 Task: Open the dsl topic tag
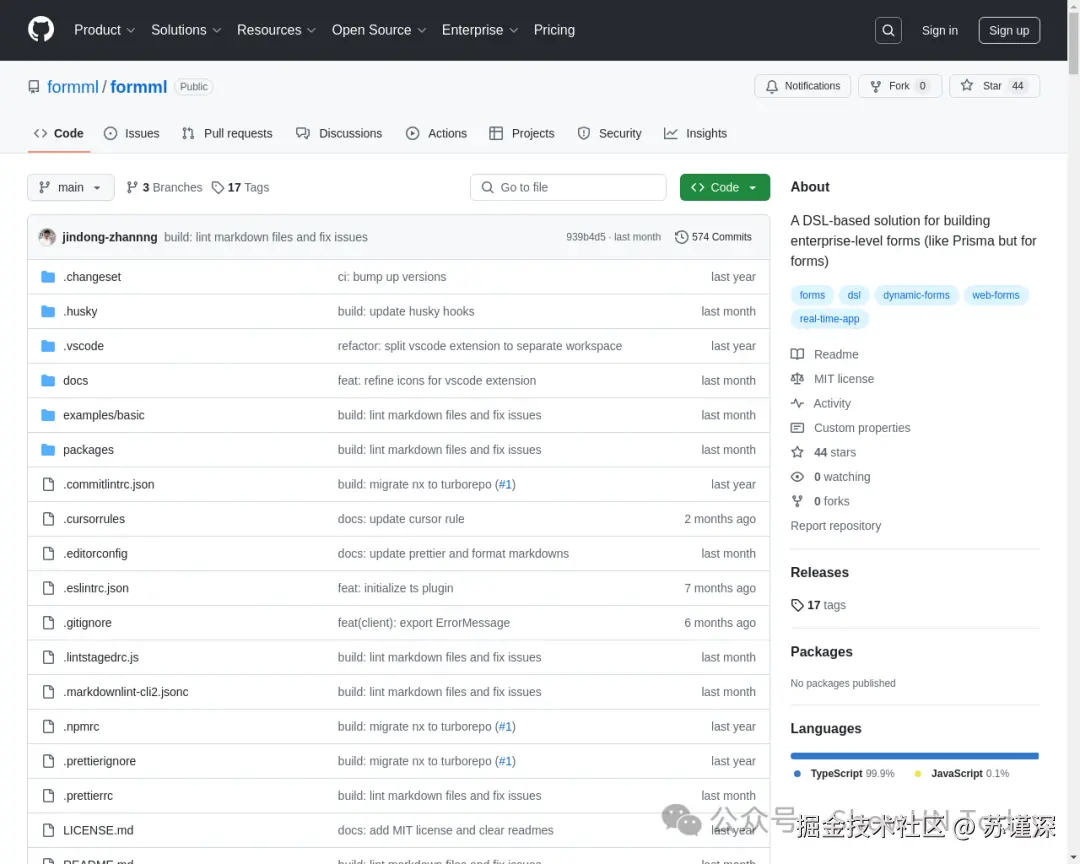point(854,295)
